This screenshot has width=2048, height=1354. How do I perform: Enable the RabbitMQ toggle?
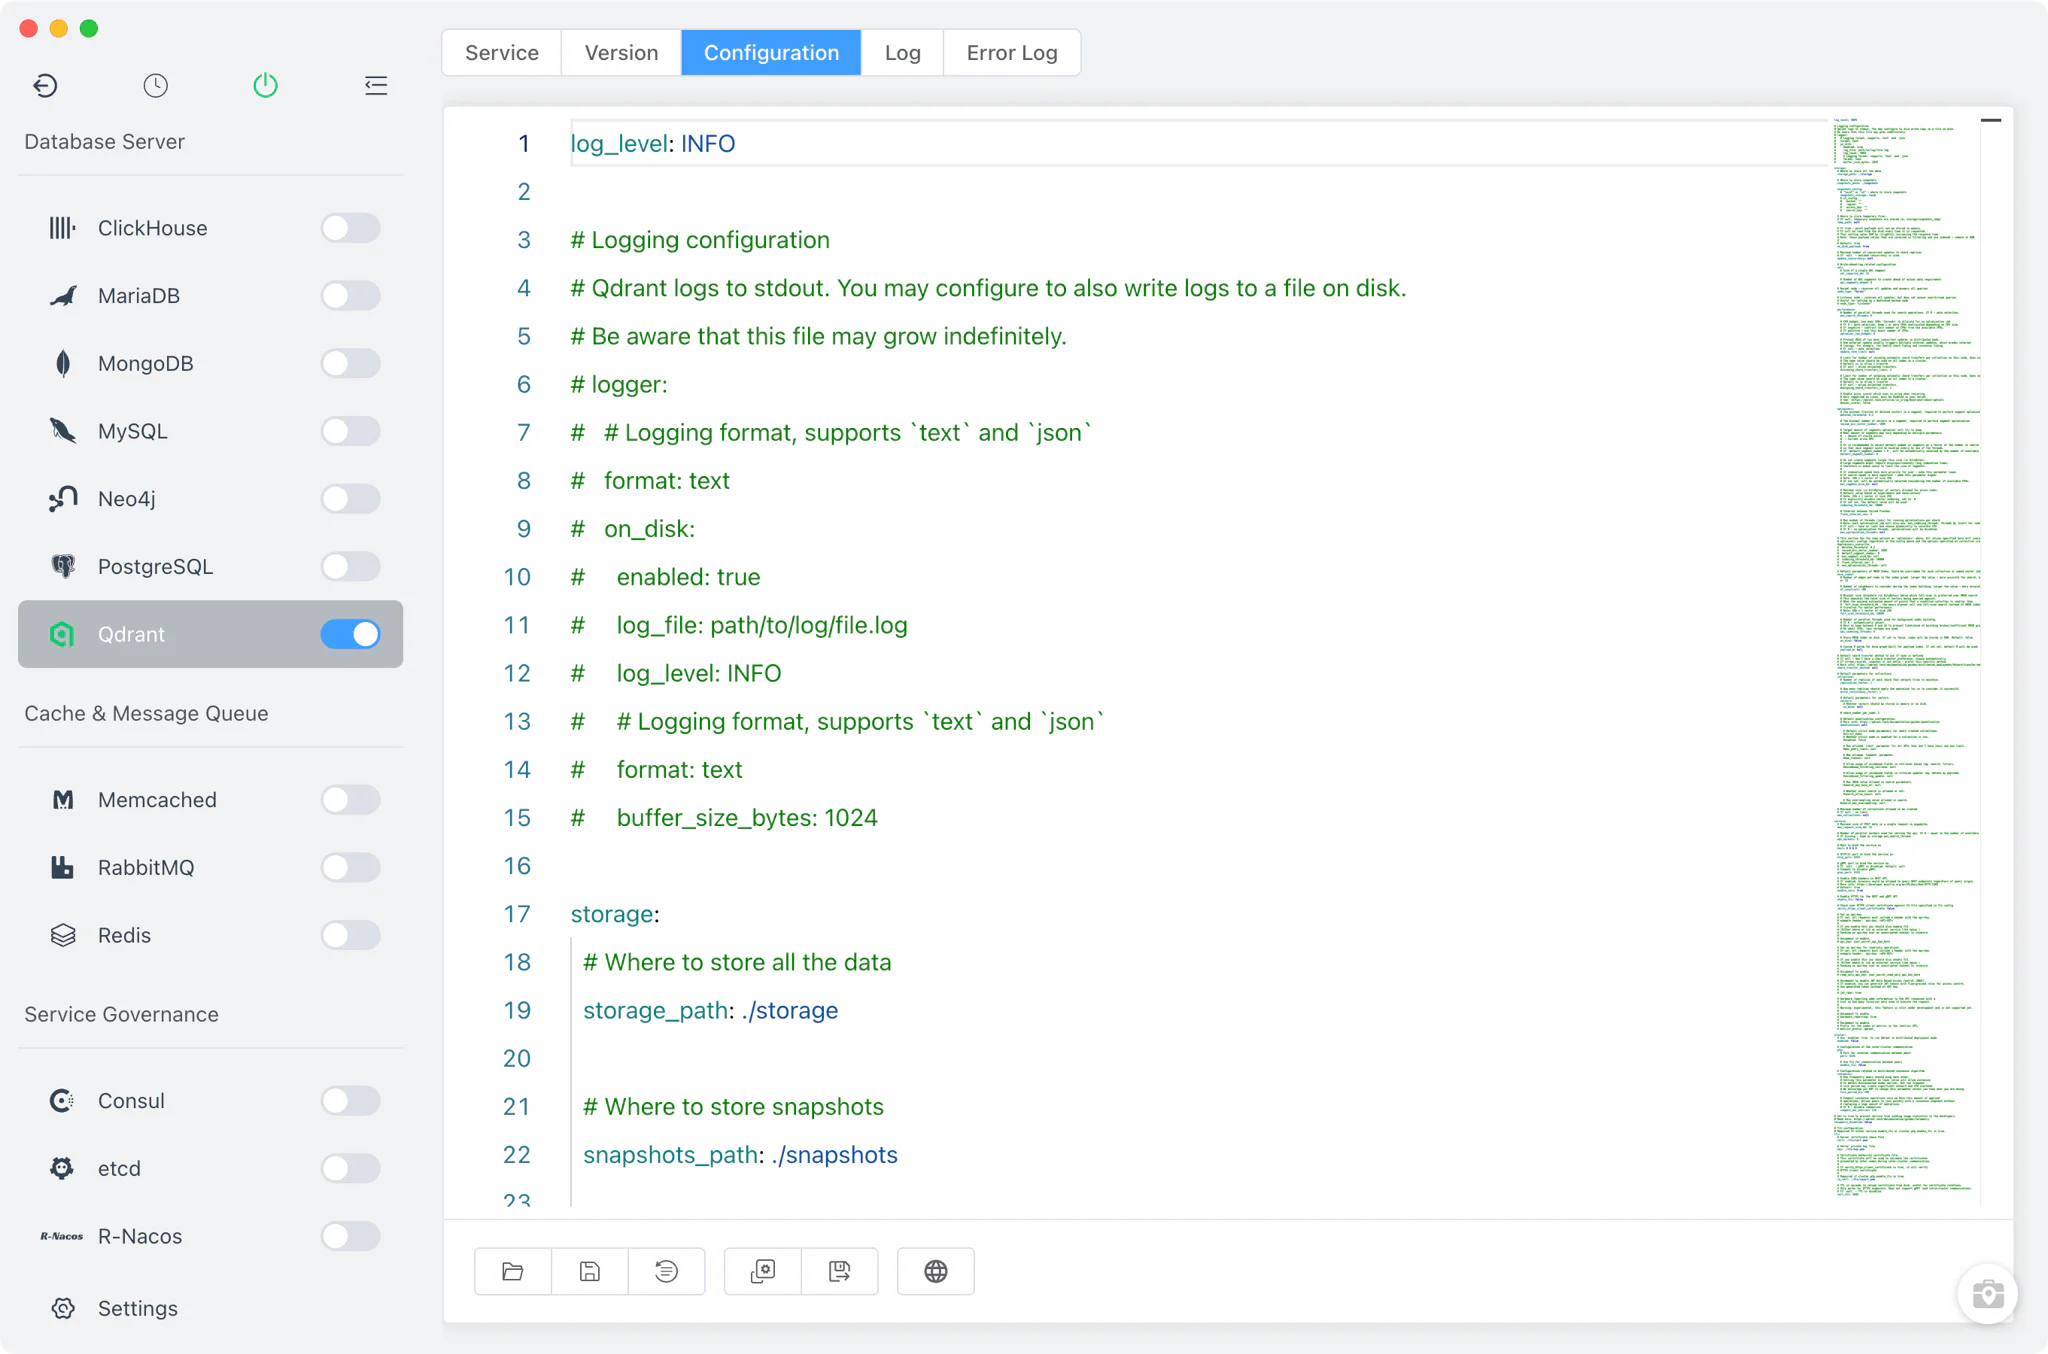coord(350,868)
